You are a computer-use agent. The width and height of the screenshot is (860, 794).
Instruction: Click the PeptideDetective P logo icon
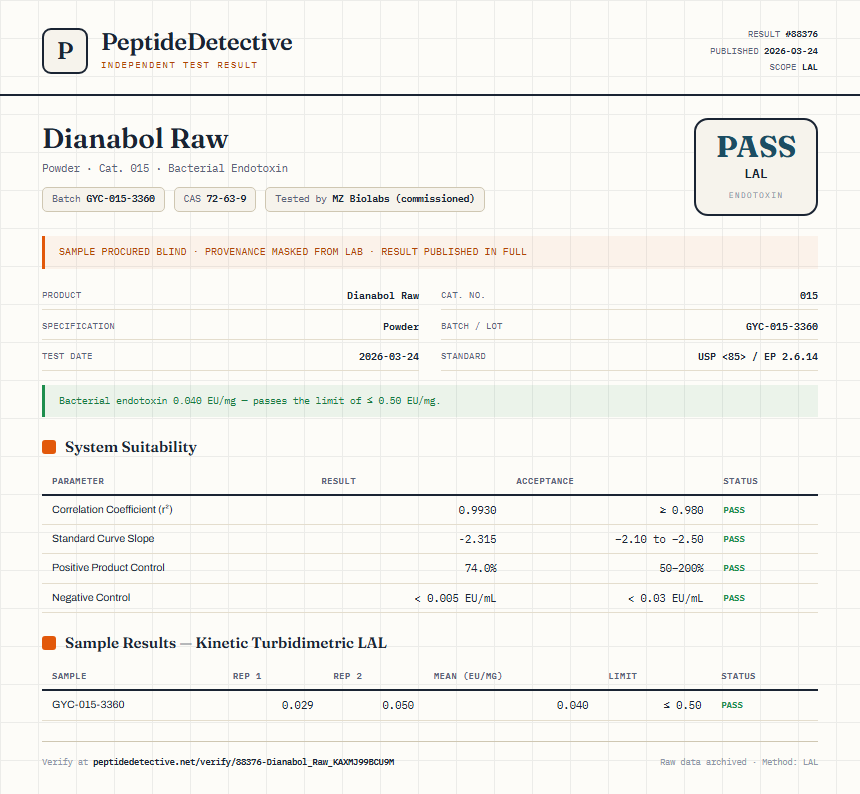65,51
